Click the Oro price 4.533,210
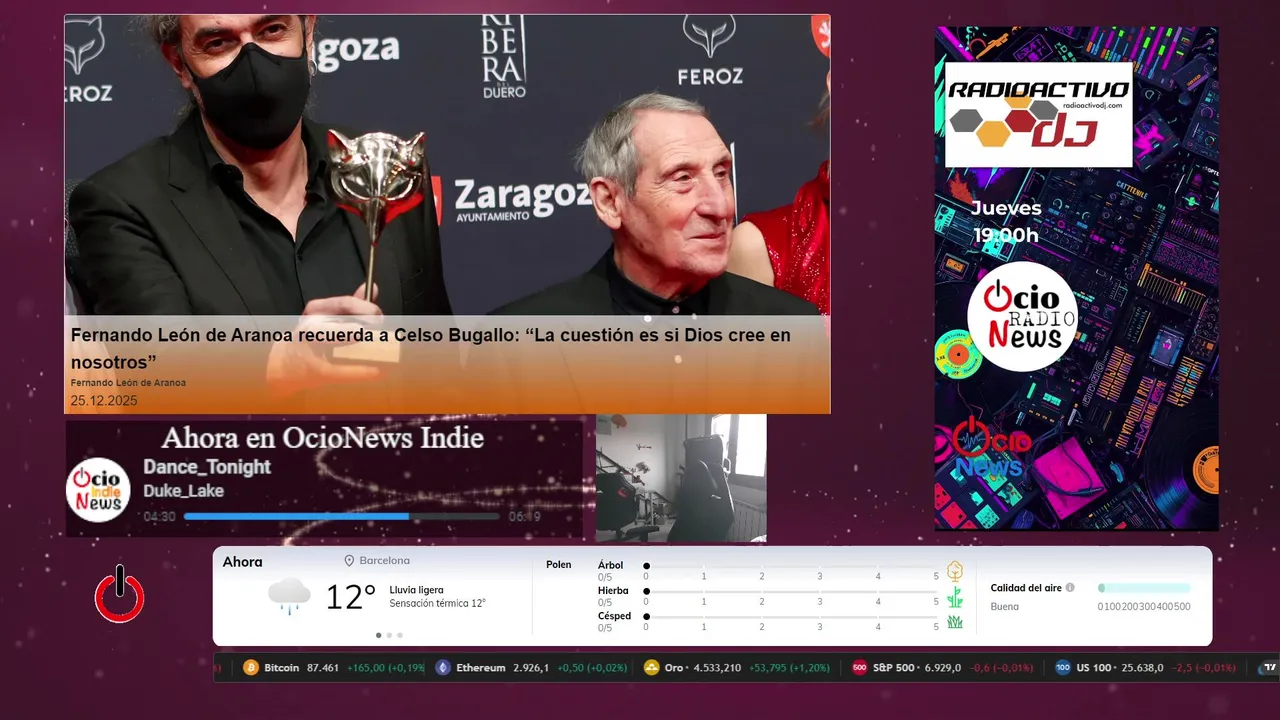This screenshot has height=720, width=1280. pyautogui.click(x=715, y=668)
